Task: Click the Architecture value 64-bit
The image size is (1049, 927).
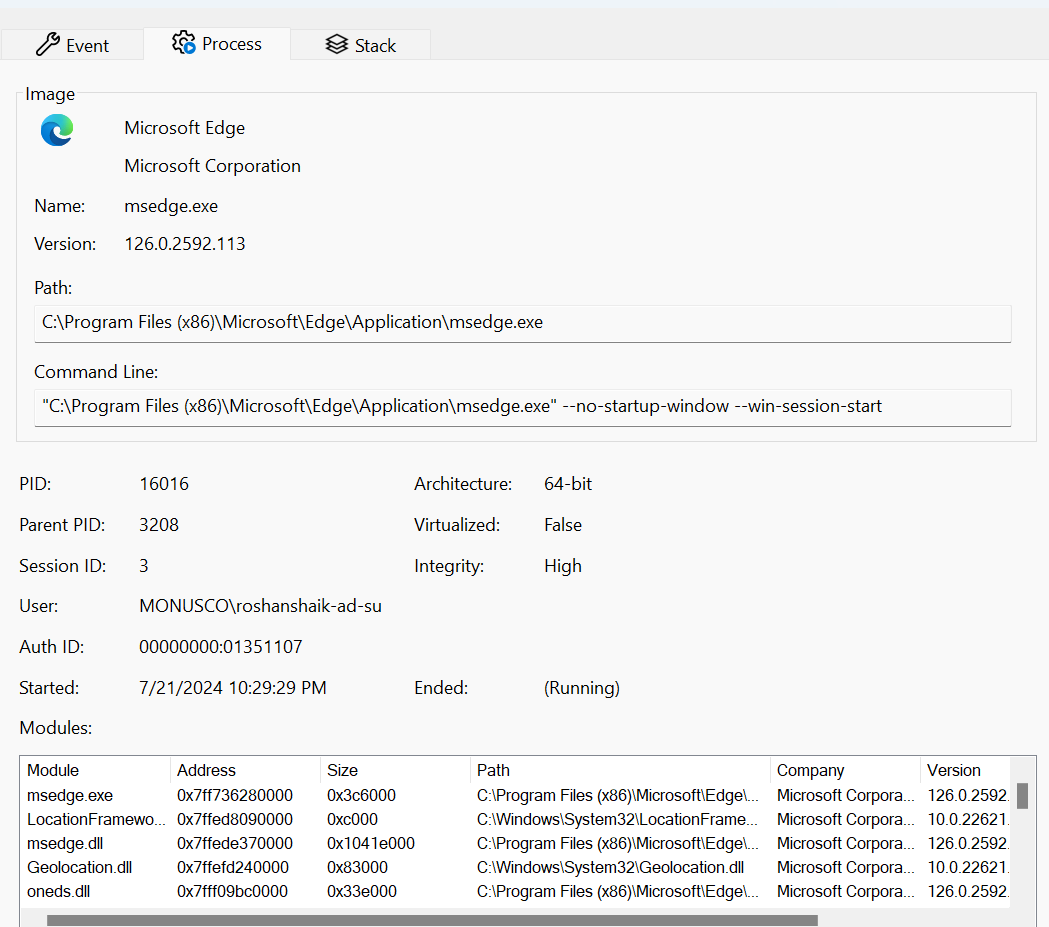Action: 568,484
